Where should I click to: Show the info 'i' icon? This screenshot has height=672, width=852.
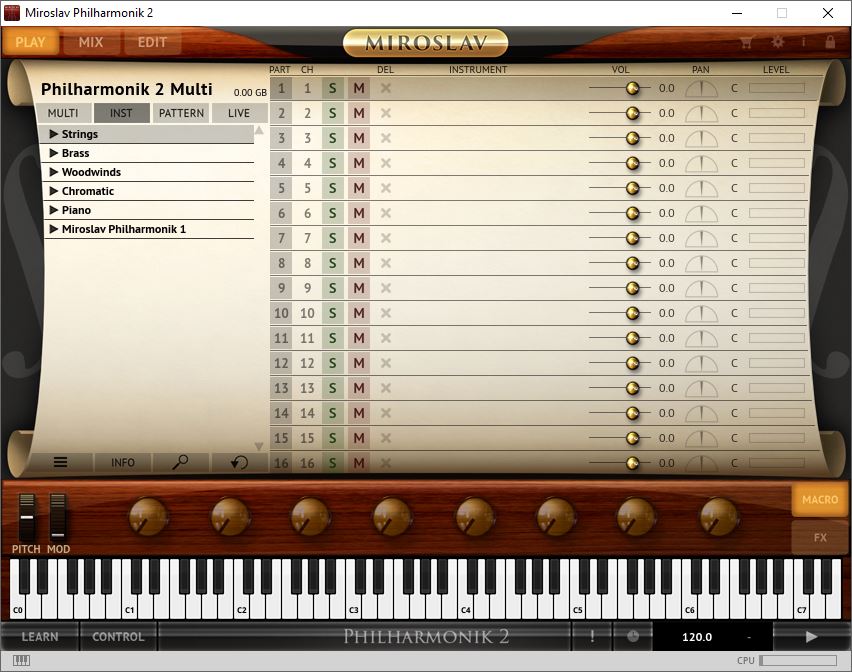(804, 42)
